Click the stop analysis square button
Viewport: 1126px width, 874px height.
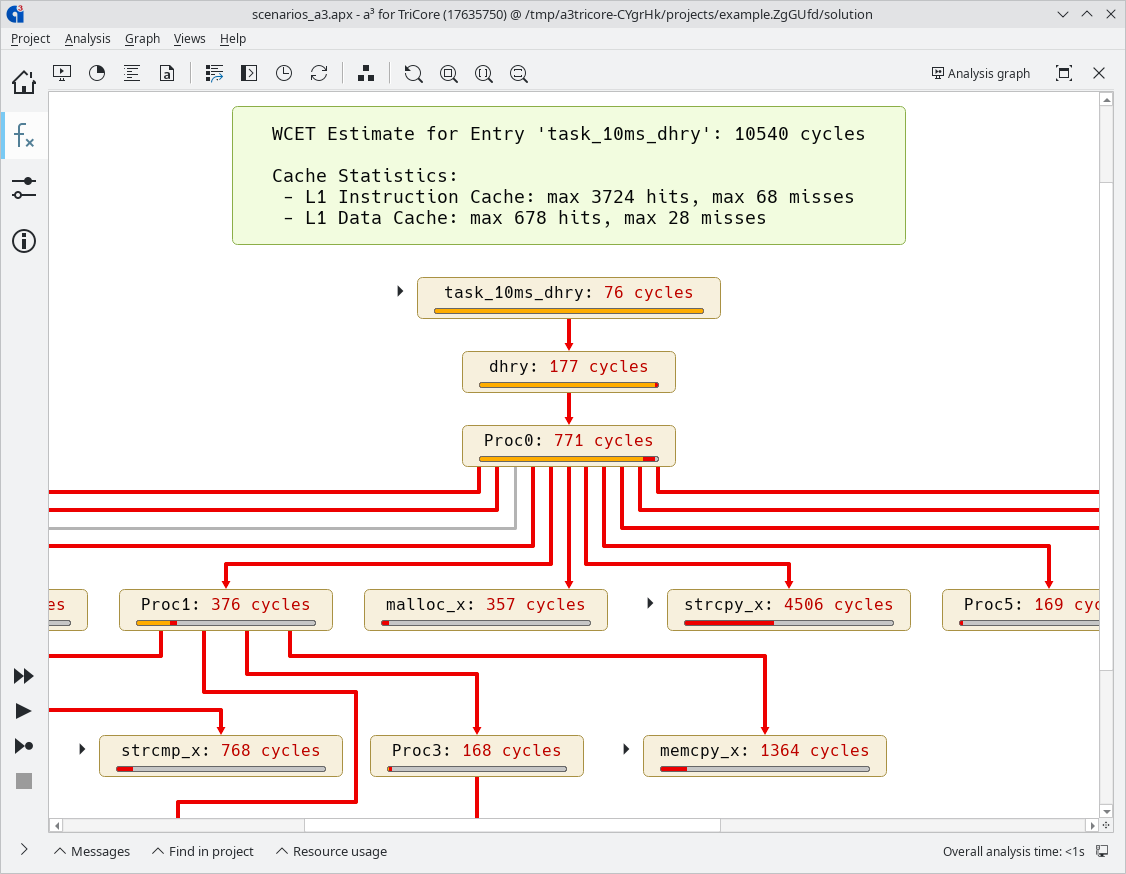(24, 781)
